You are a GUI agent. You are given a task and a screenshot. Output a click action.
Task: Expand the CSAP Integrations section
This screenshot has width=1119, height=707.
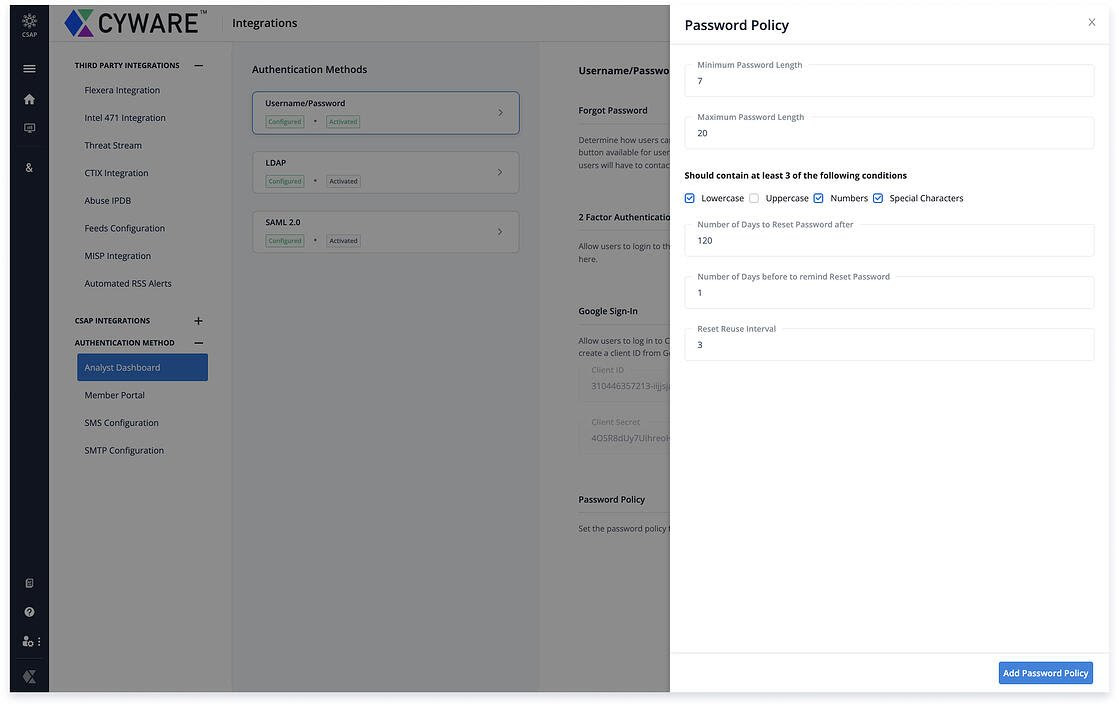coord(198,321)
